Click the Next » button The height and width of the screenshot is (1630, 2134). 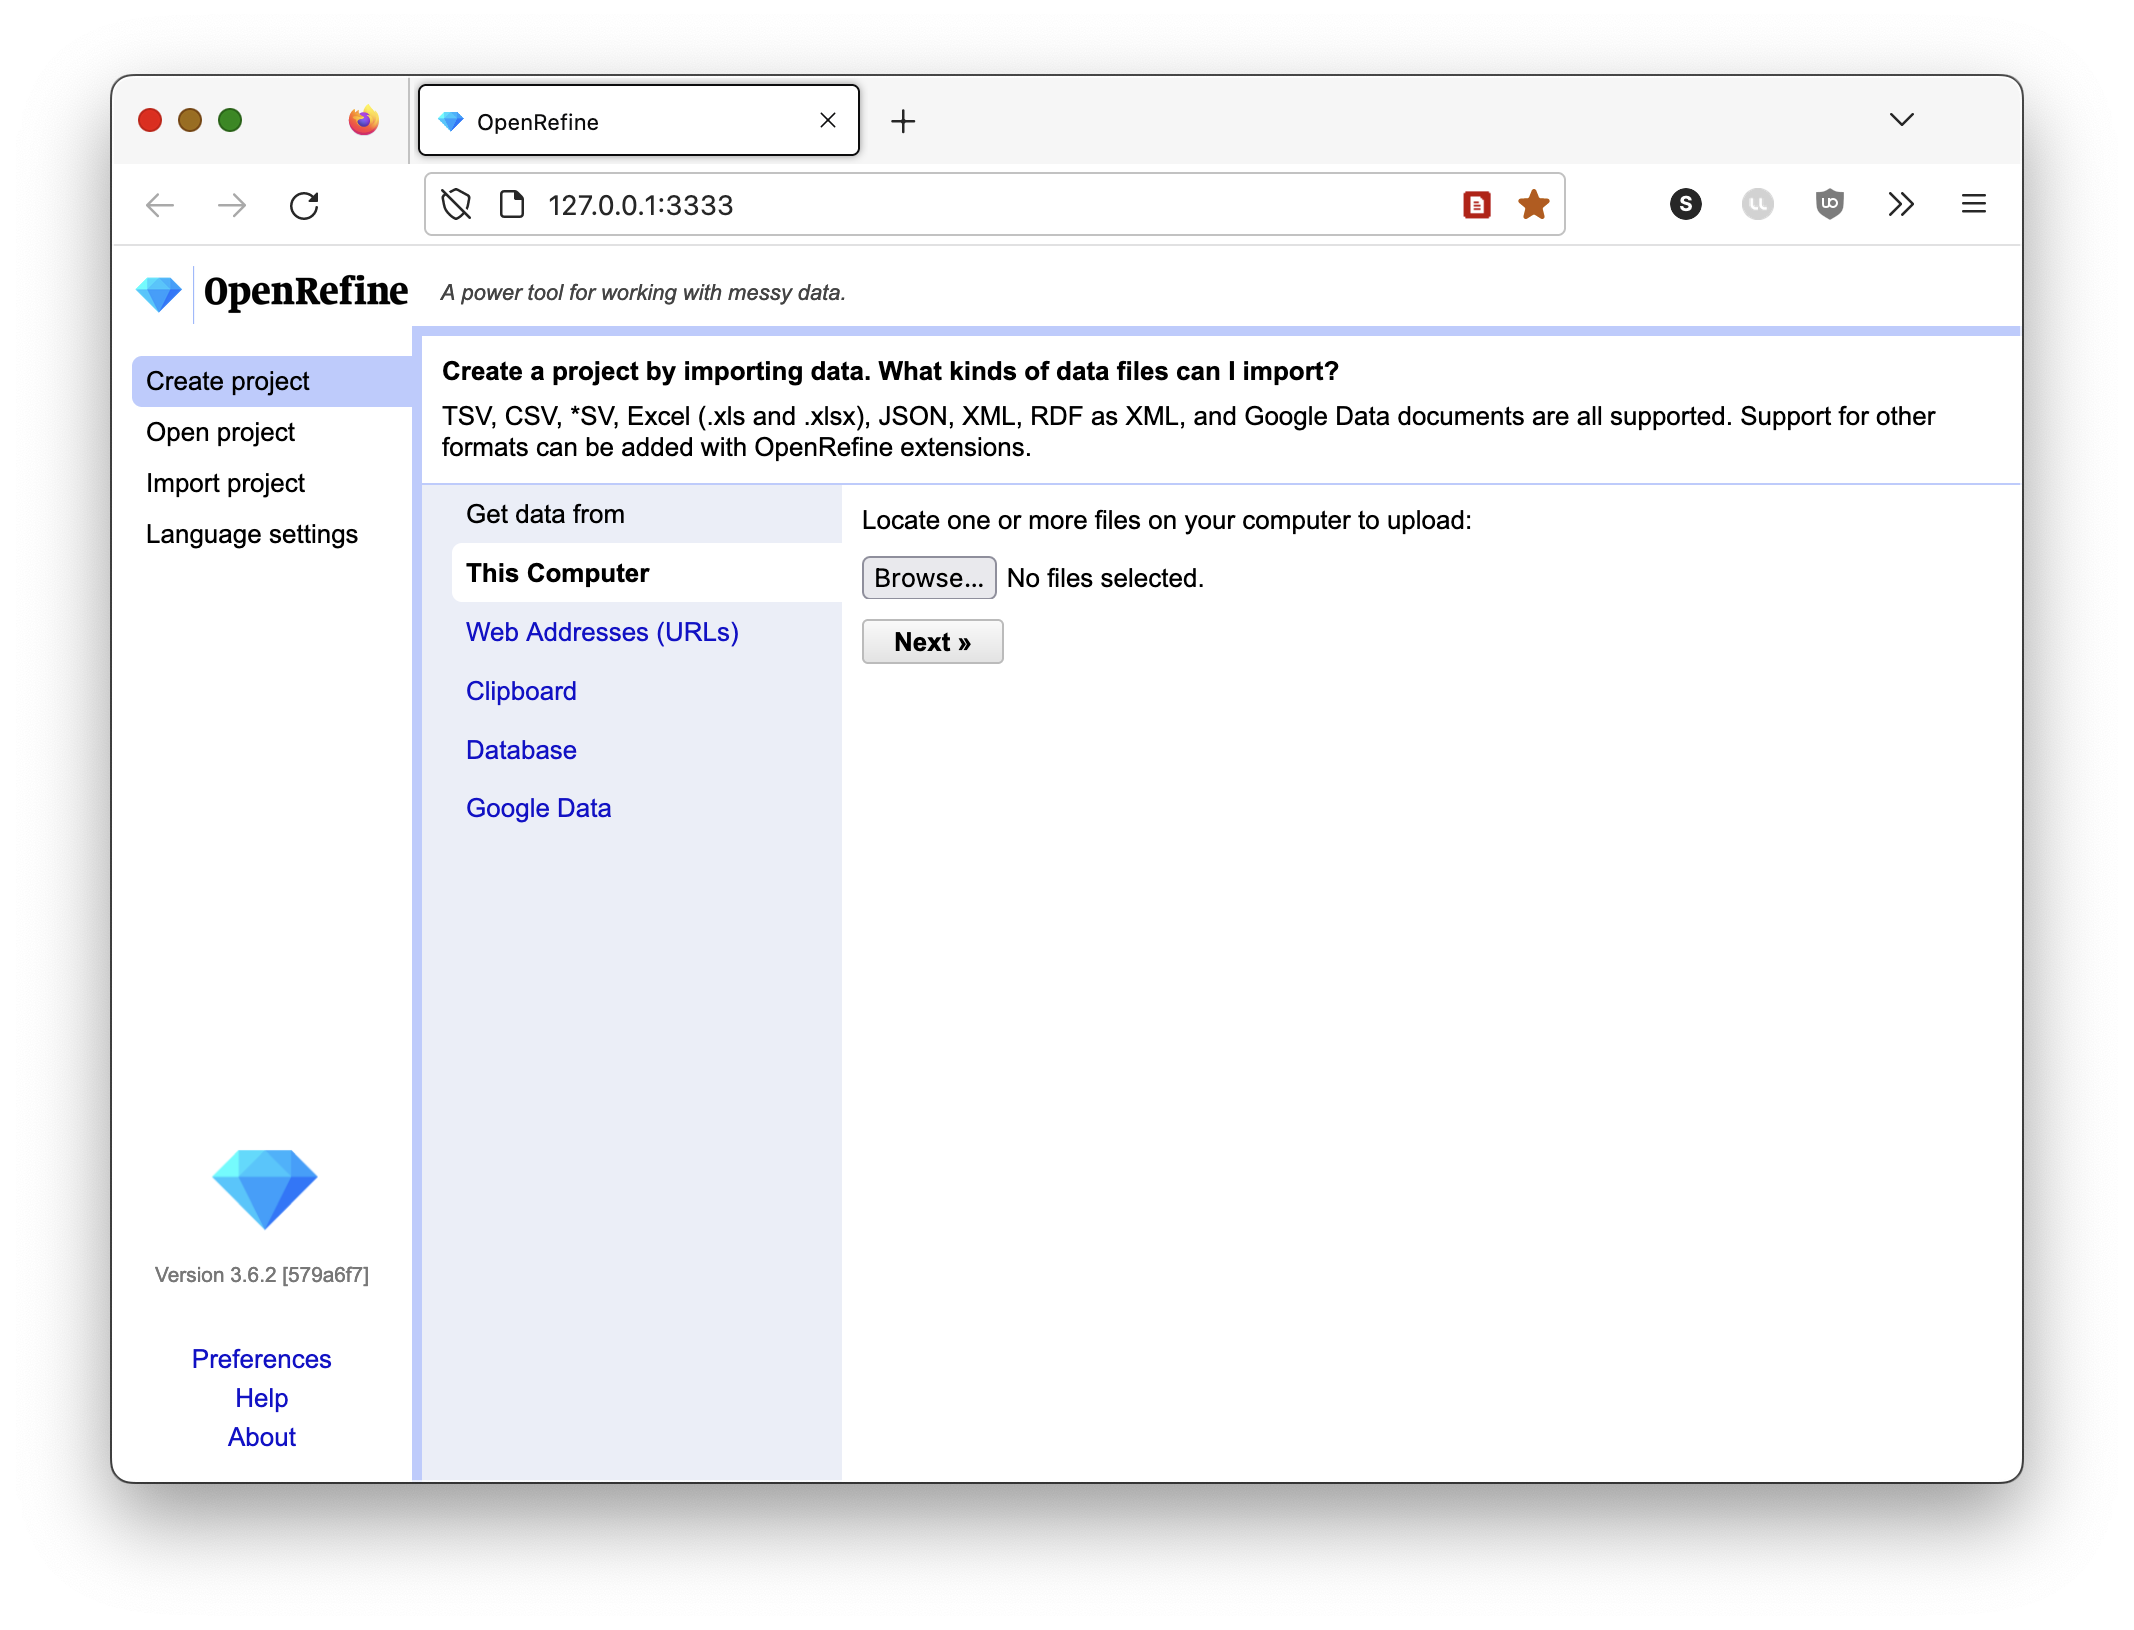click(x=932, y=642)
